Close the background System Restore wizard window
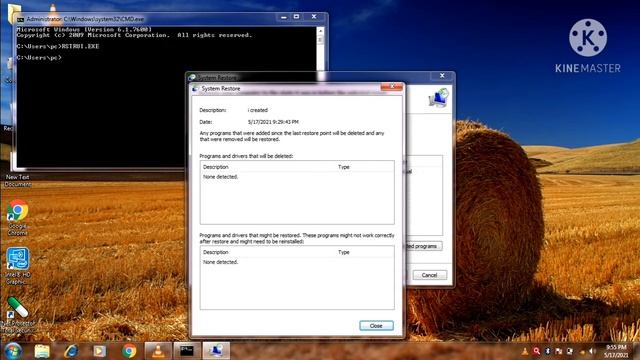 tap(442, 76)
